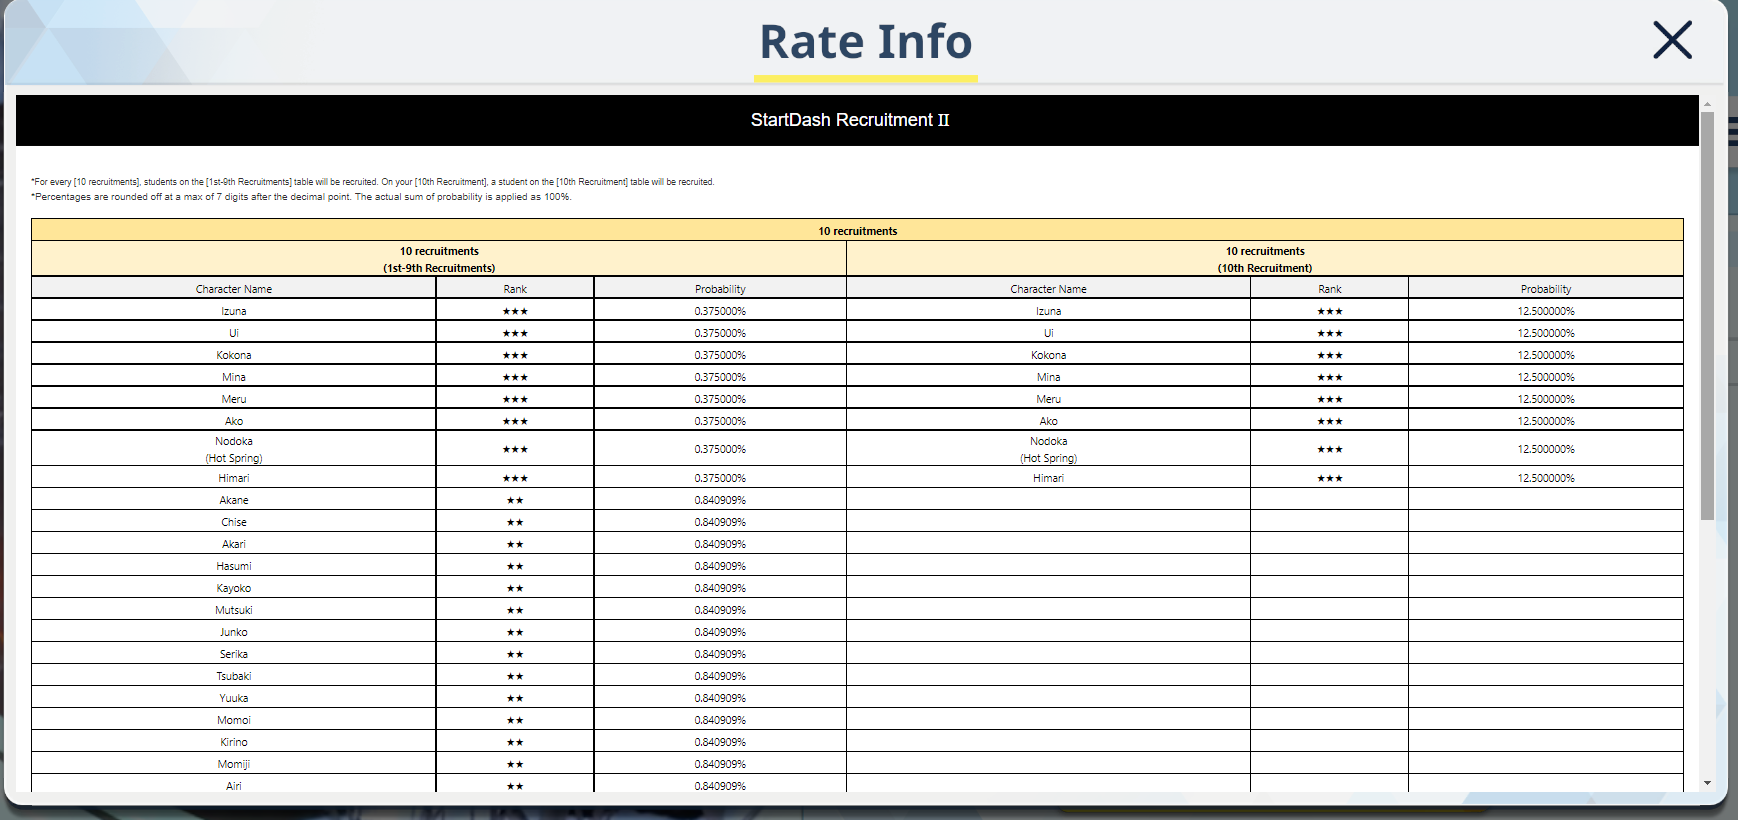
Task: Select Ui in 10th Recruitment table
Action: pos(1048,333)
